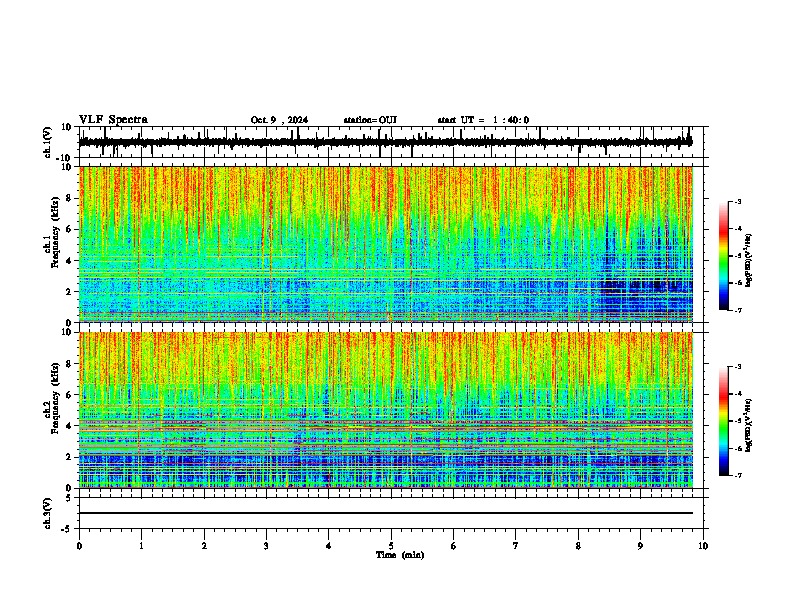
Task: Click the ch.1 color bar "-7" label
Action: click(738, 310)
